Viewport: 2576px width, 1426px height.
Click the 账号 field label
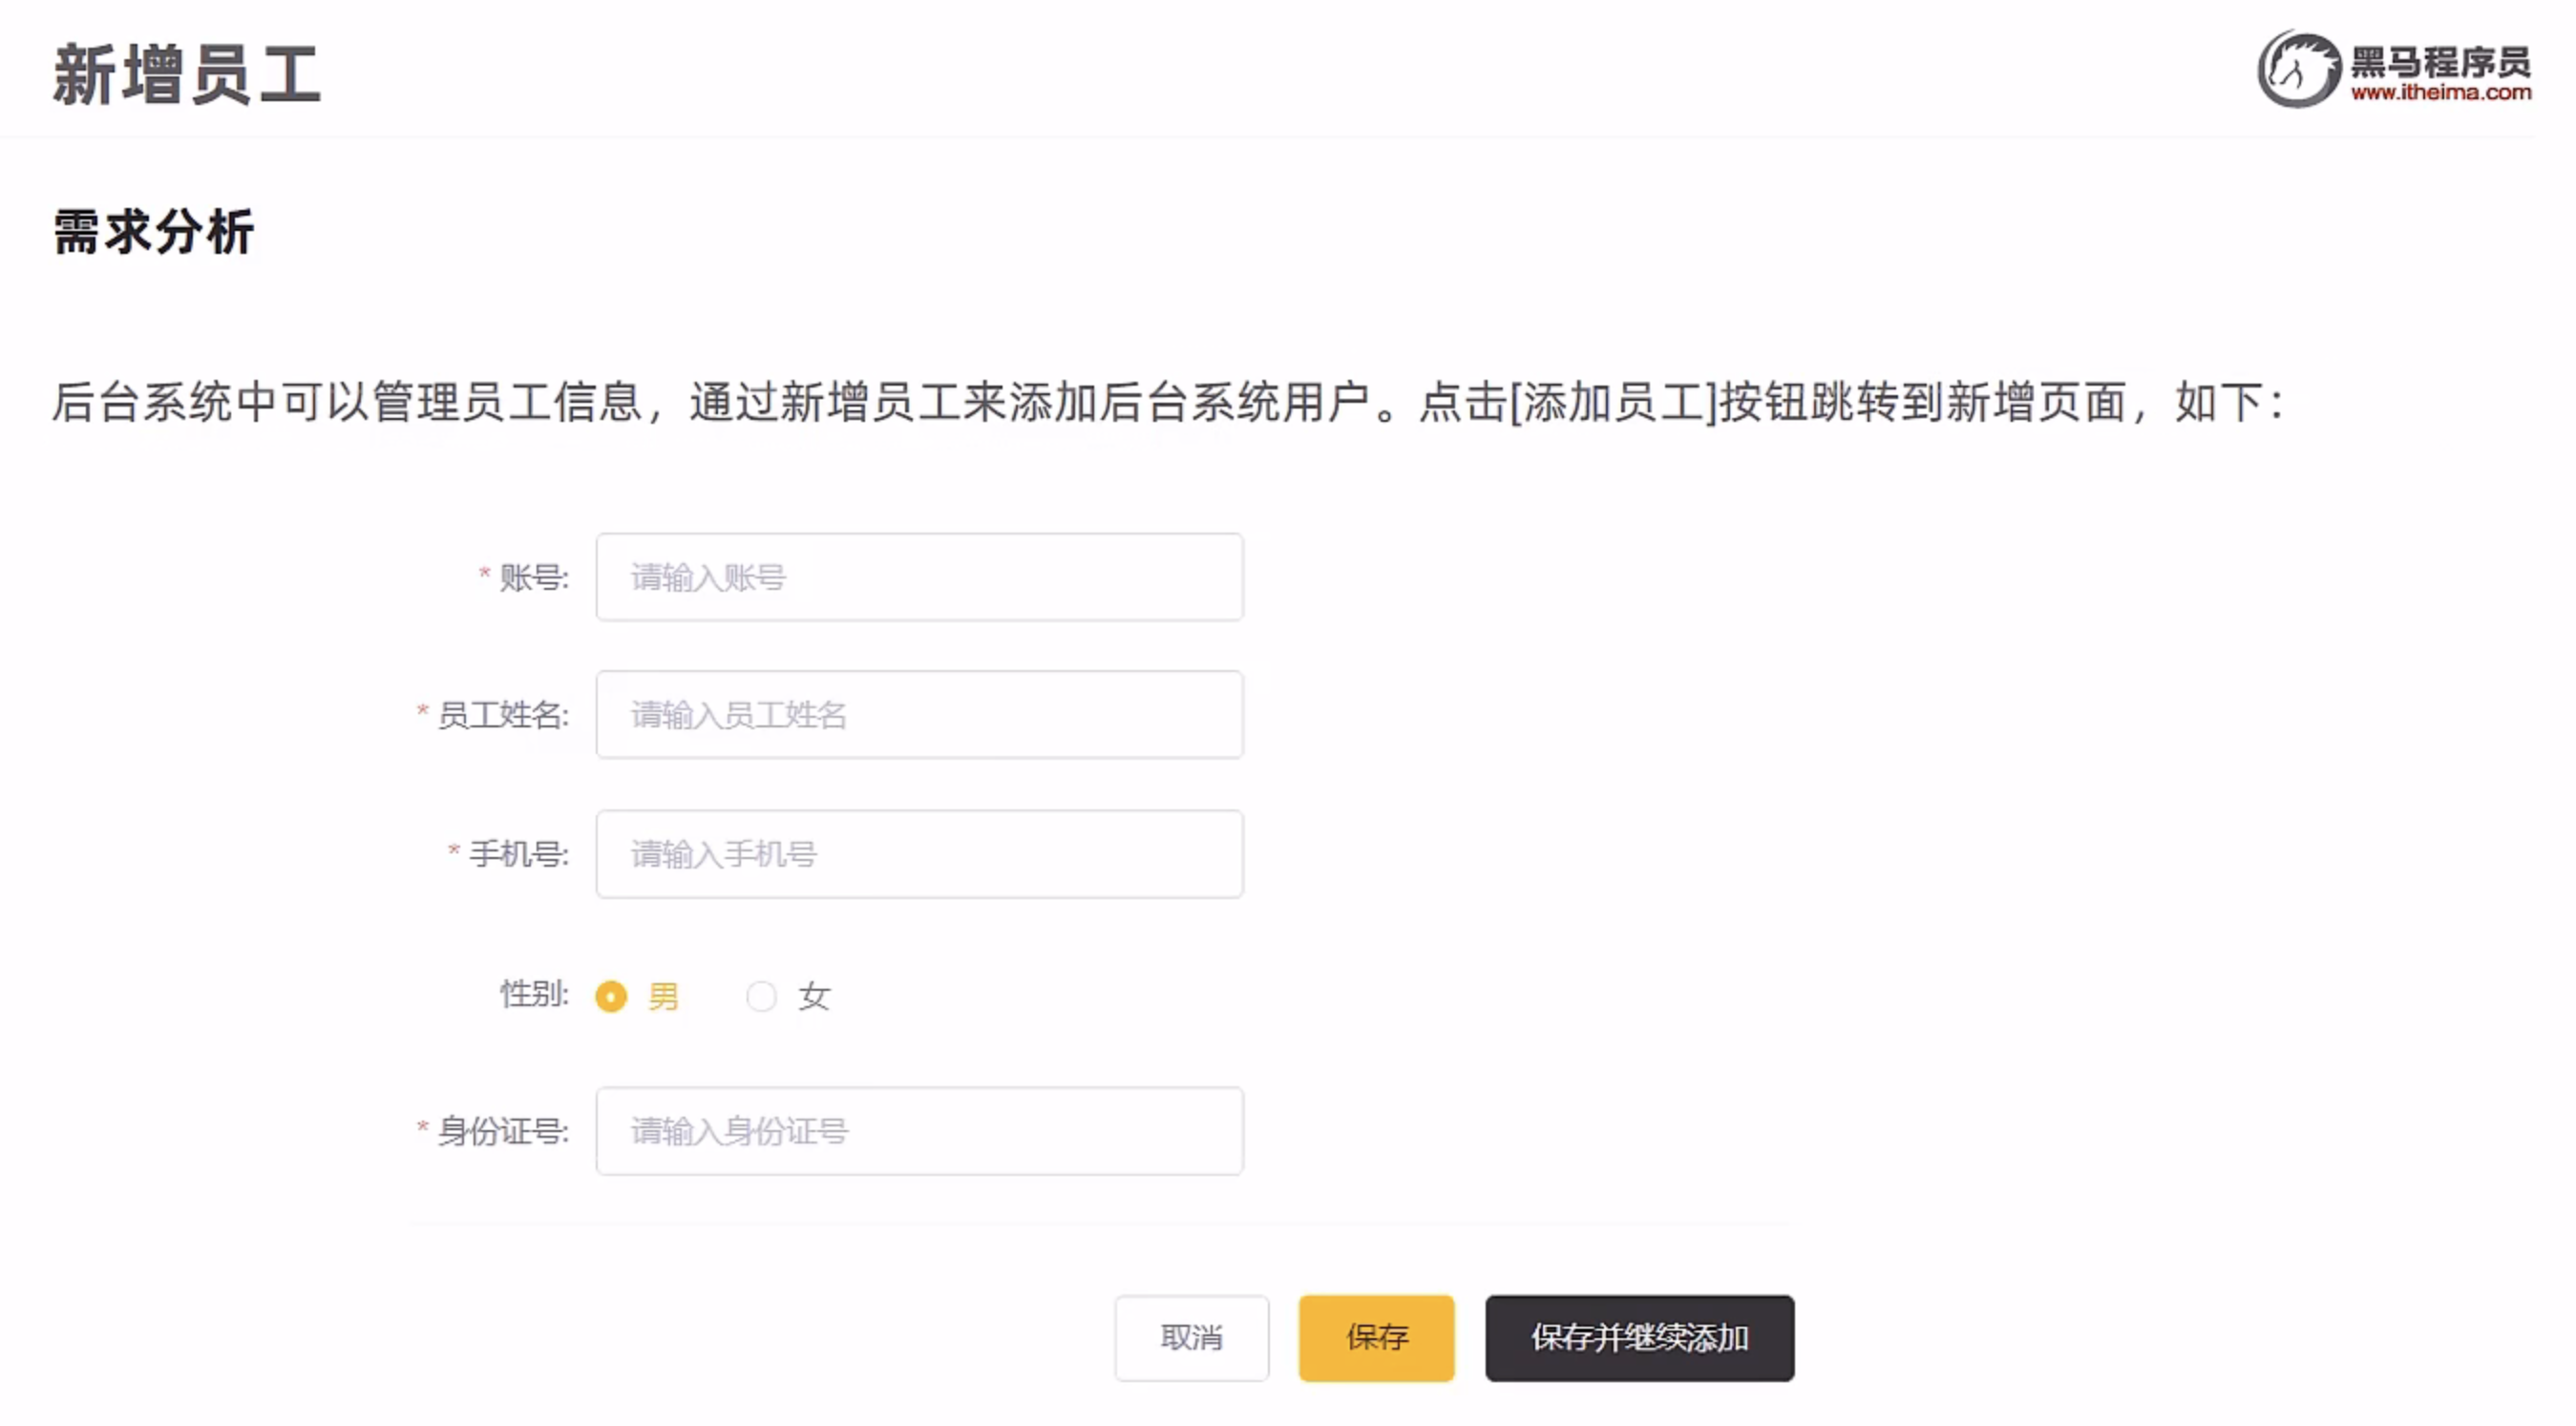coord(533,577)
